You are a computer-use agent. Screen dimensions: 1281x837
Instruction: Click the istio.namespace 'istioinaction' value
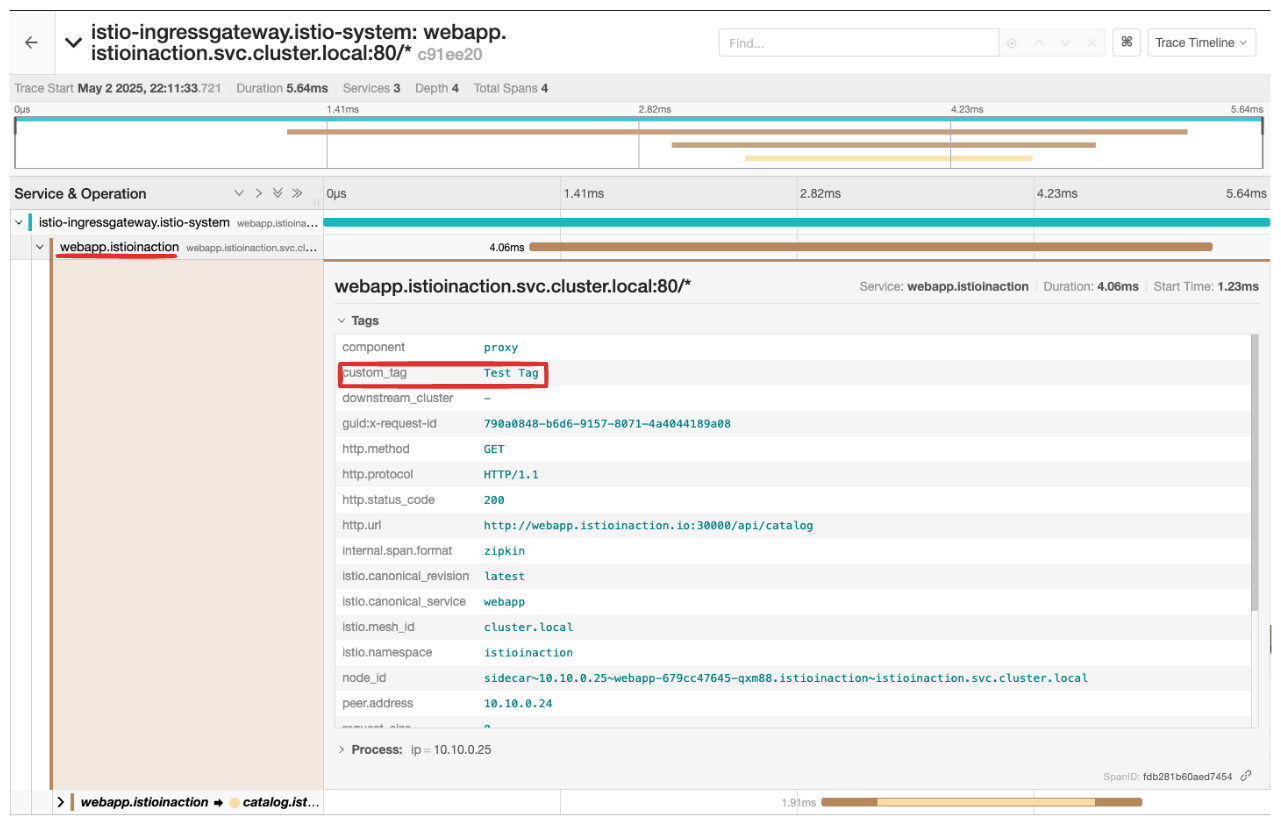(x=528, y=652)
